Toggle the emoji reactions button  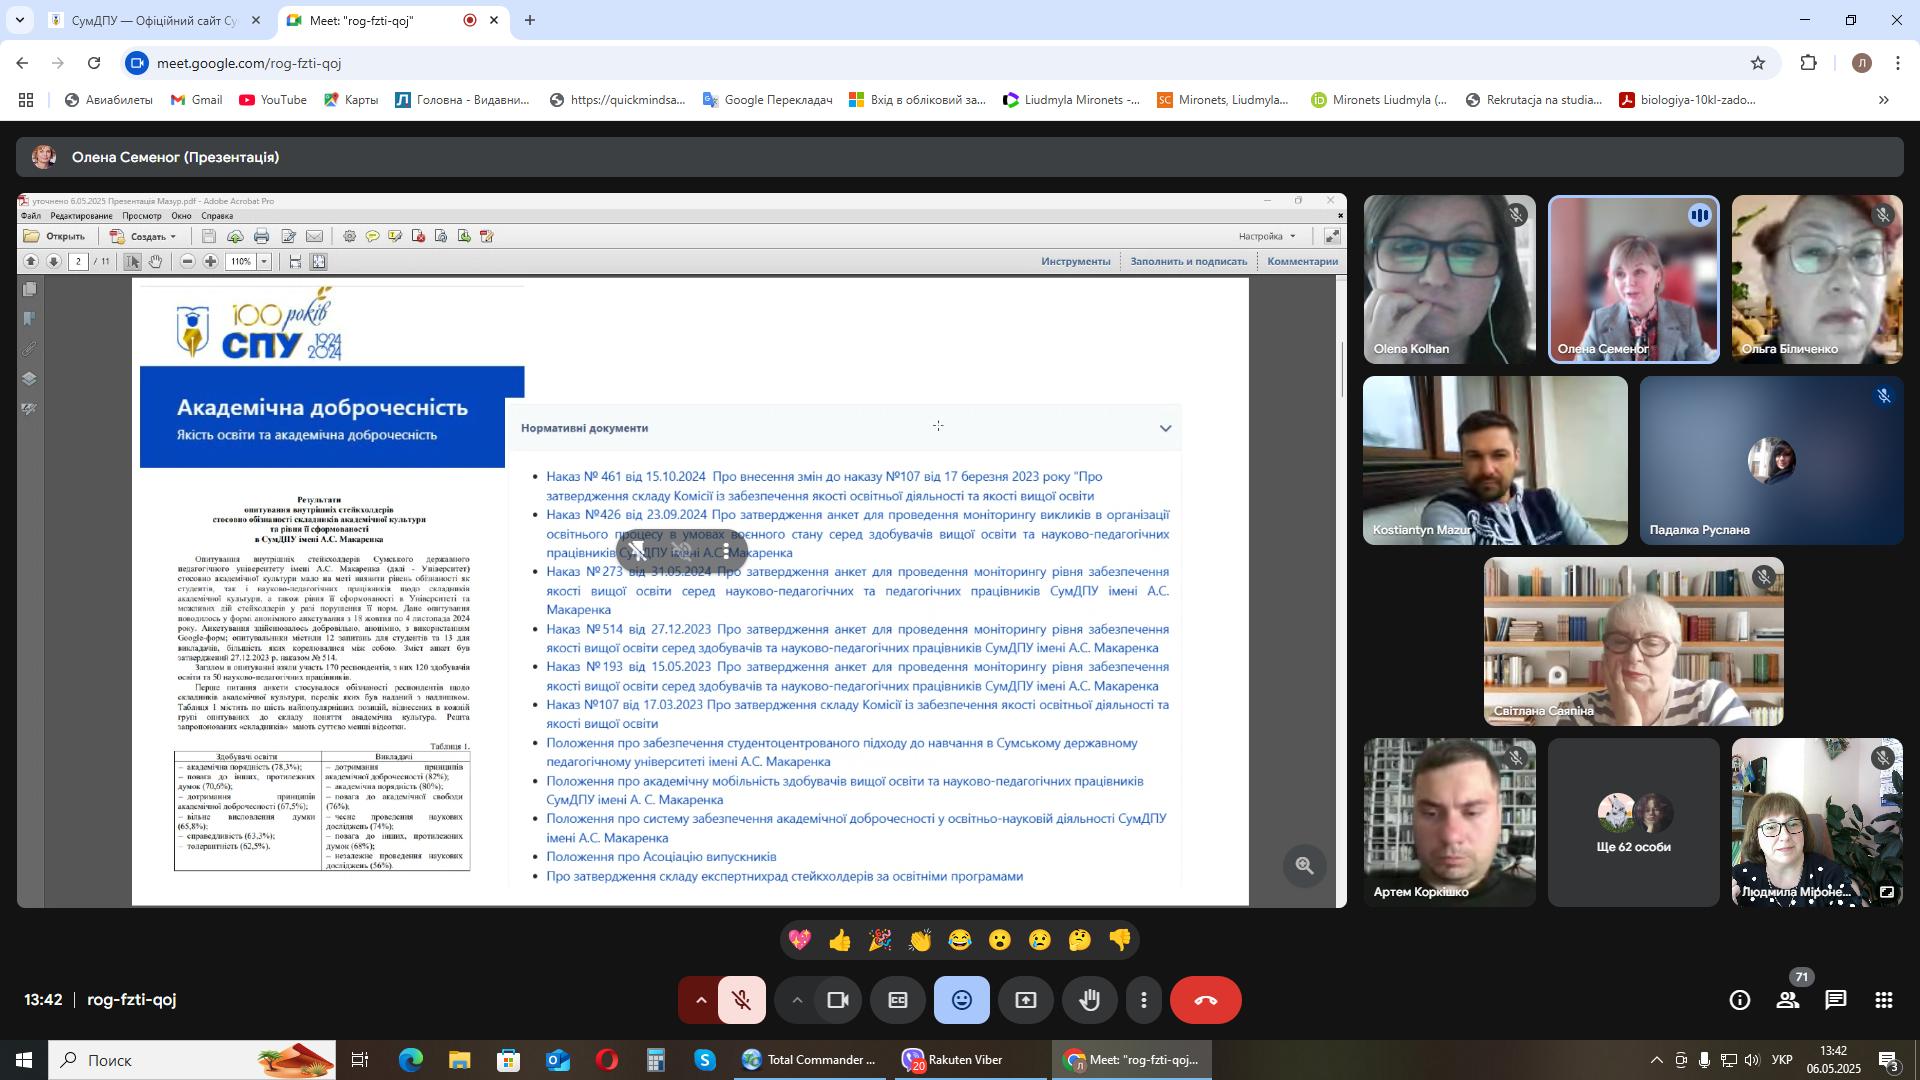pyautogui.click(x=962, y=1000)
